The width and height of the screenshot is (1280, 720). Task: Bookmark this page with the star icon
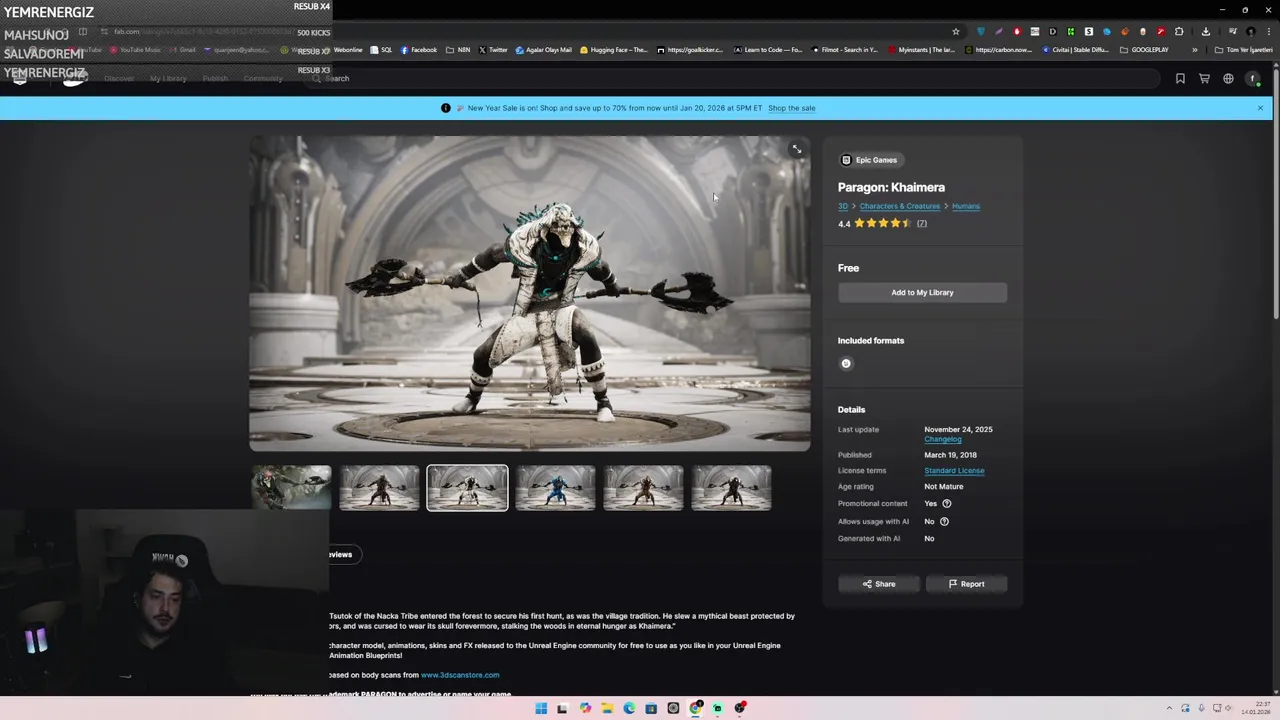click(x=956, y=32)
